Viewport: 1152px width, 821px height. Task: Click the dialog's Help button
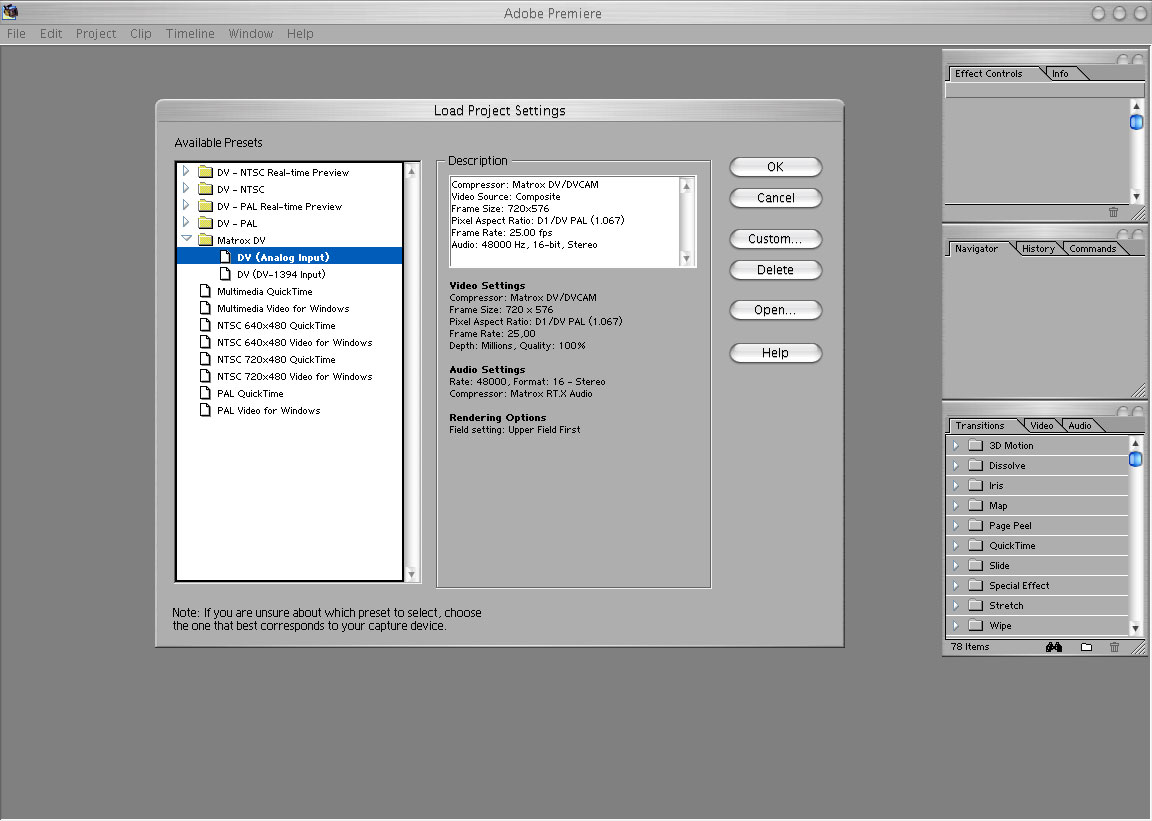tap(775, 353)
